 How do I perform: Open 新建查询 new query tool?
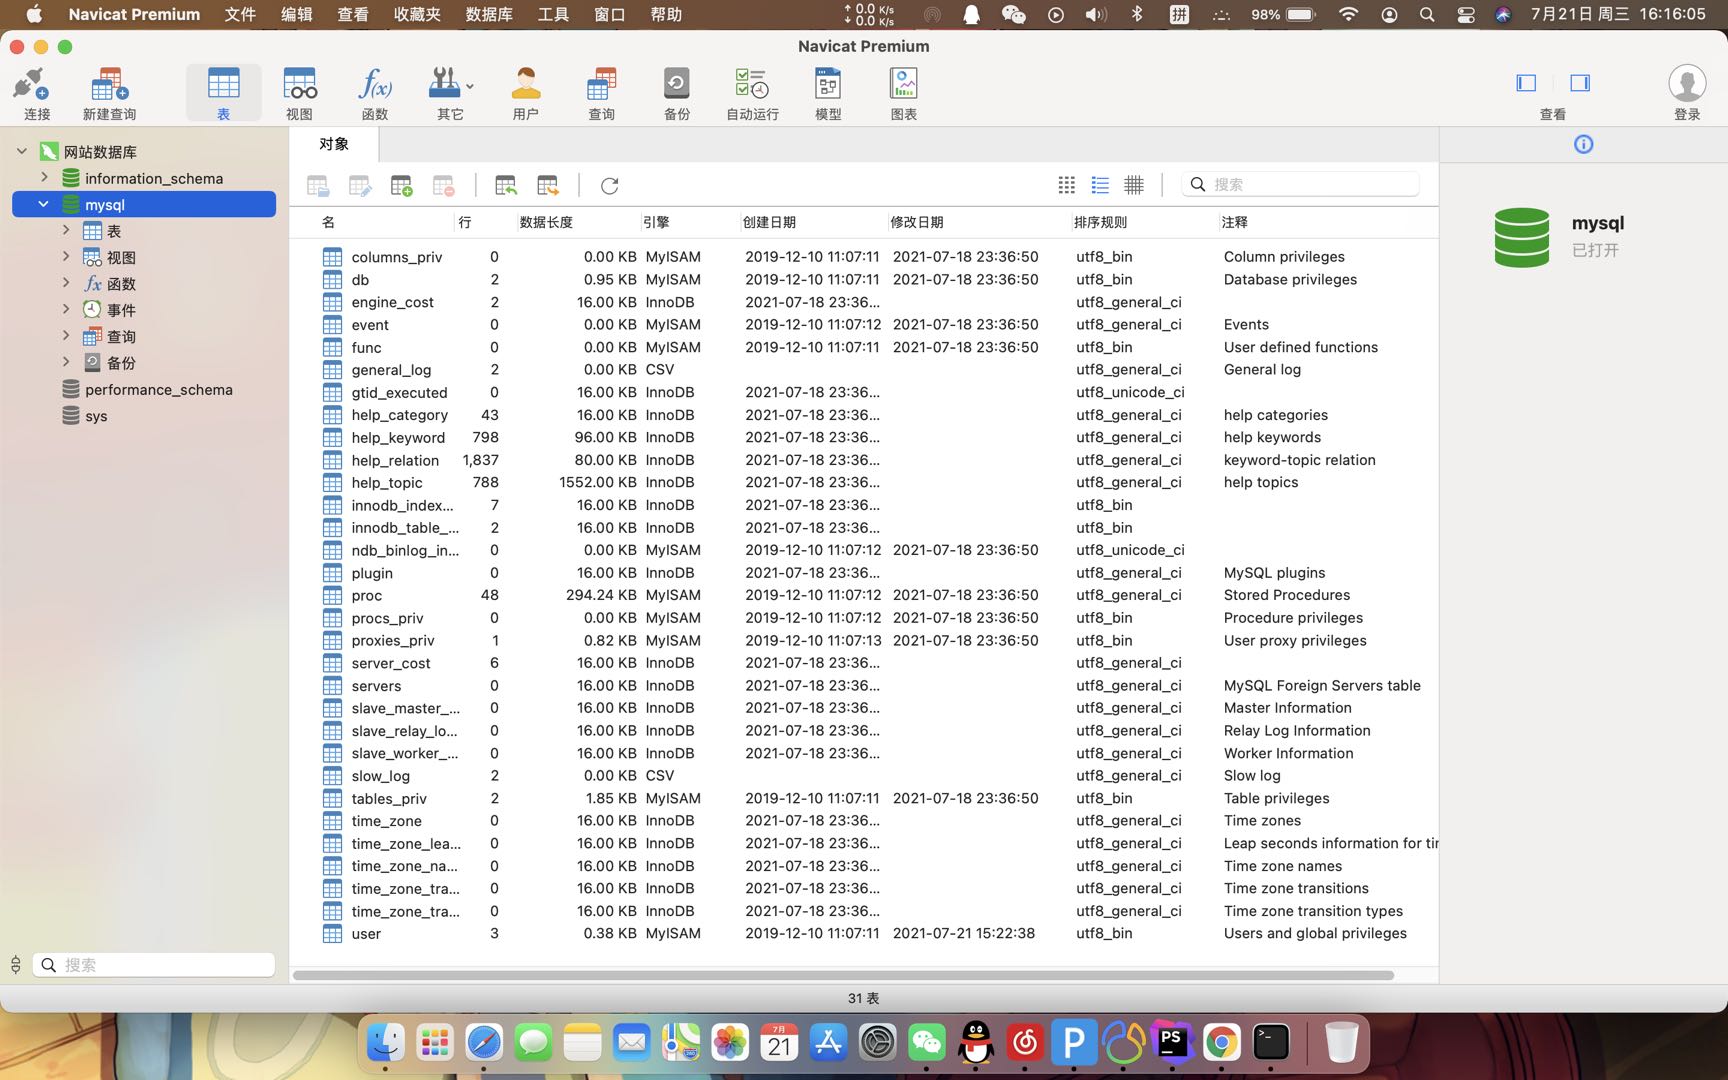click(109, 93)
